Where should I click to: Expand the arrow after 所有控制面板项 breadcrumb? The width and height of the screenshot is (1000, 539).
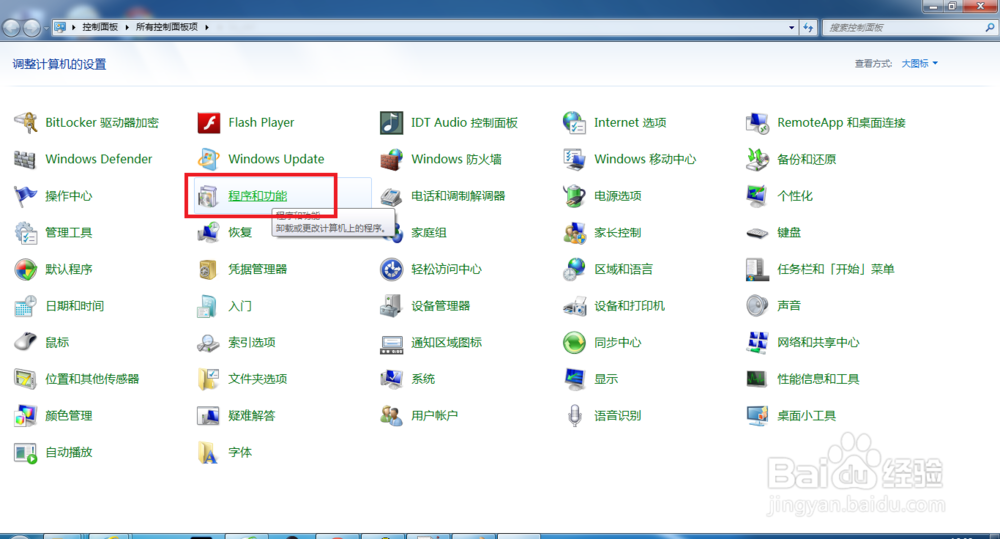click(x=207, y=27)
